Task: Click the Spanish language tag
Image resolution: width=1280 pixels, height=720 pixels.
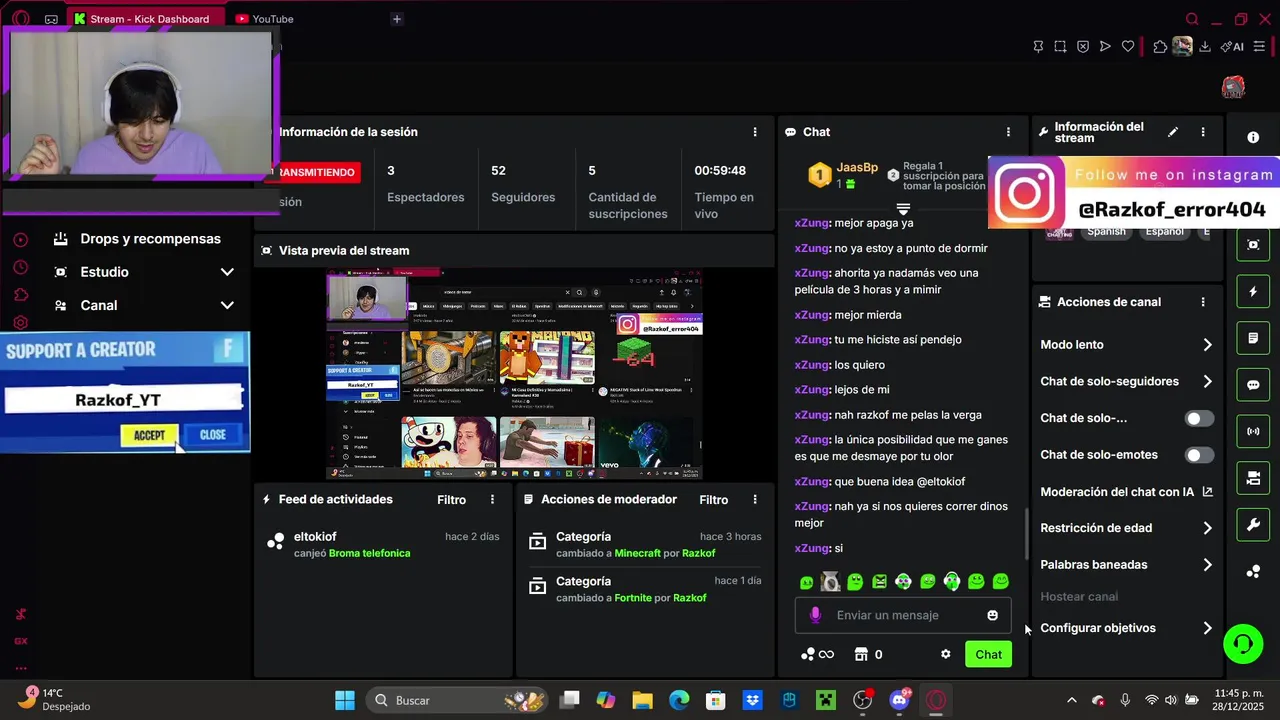Action: (x=1106, y=232)
